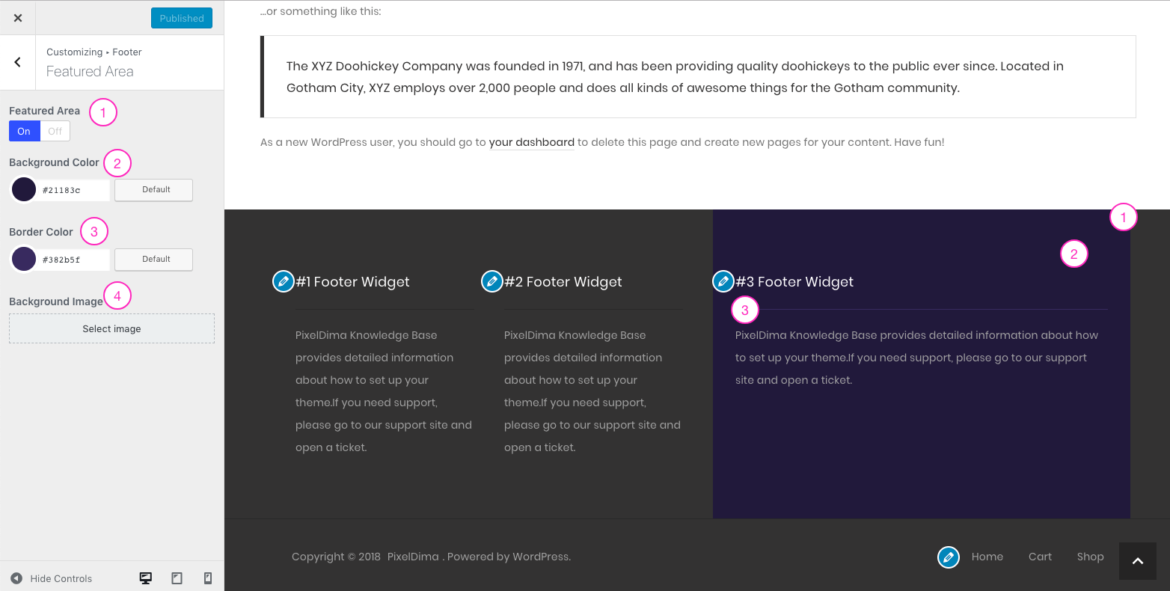The height and width of the screenshot is (591, 1170).
Task: Keep Featured Area set to On
Action: click(x=23, y=130)
